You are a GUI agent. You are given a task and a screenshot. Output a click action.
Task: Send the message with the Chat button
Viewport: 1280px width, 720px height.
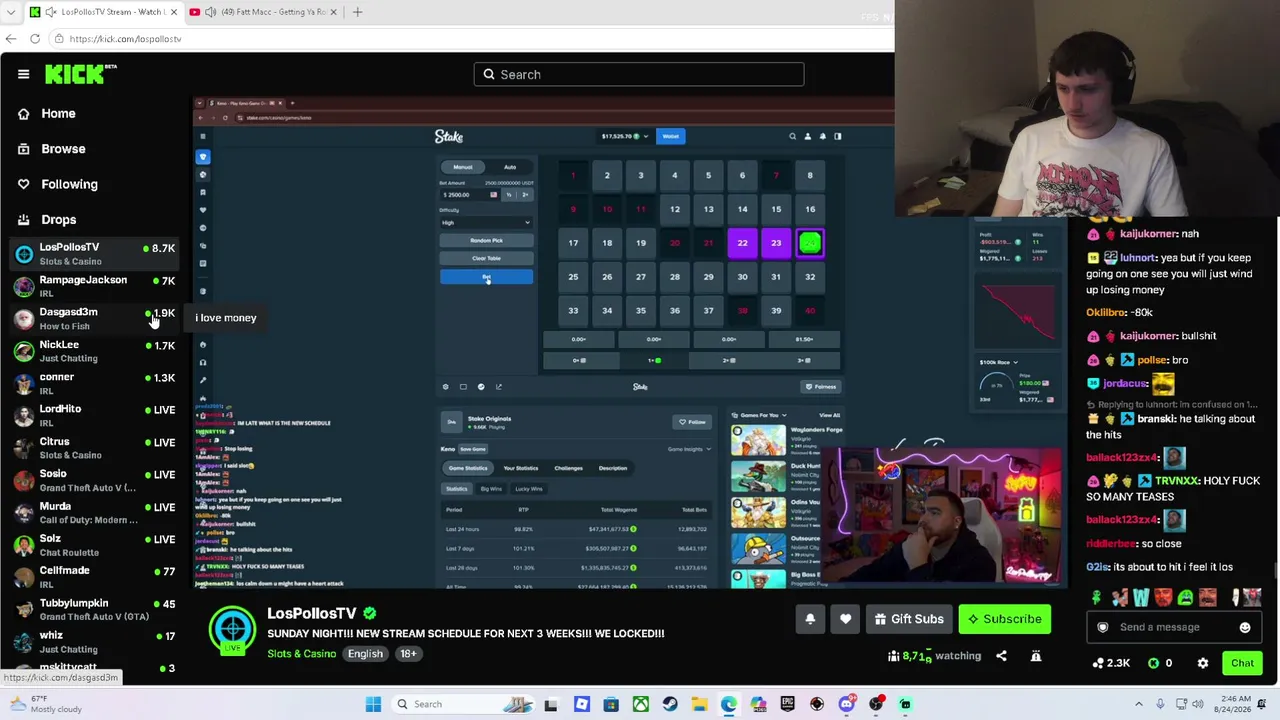1242,663
